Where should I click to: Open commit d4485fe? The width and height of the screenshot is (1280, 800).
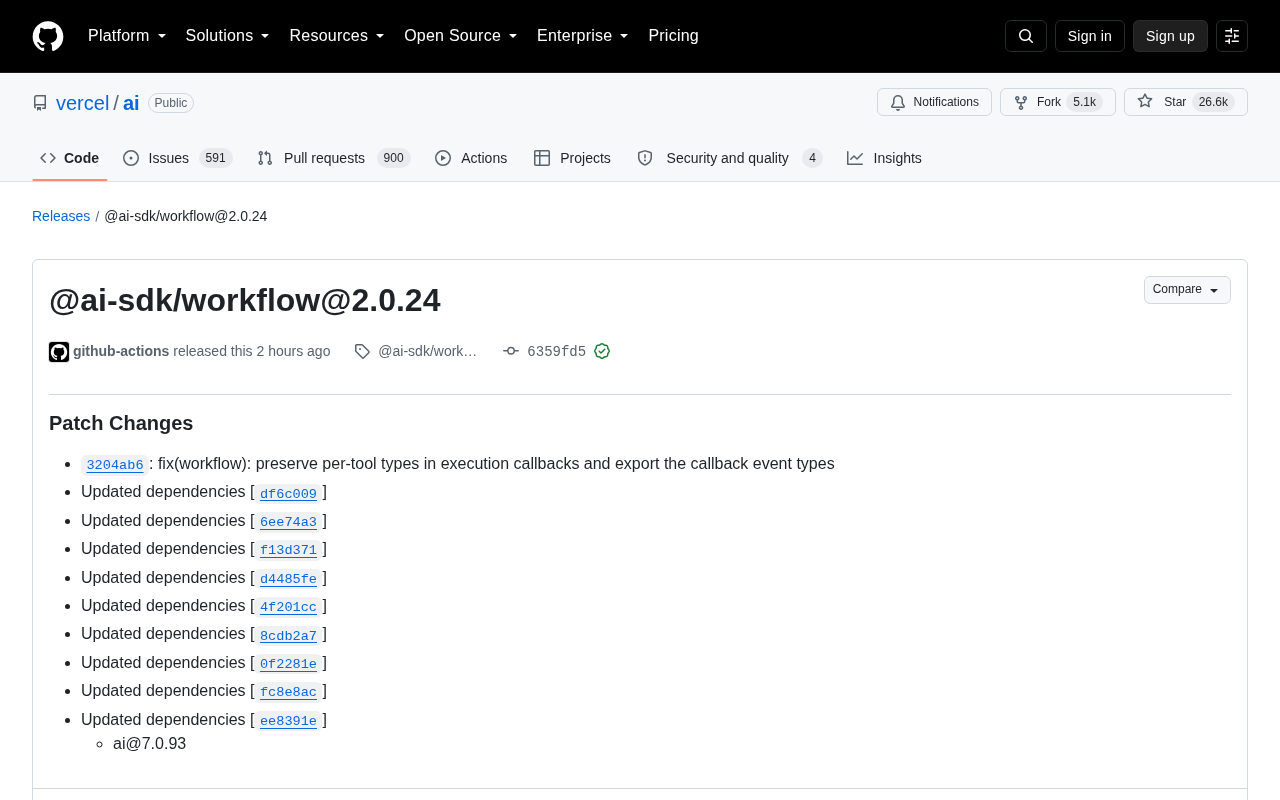pos(288,579)
